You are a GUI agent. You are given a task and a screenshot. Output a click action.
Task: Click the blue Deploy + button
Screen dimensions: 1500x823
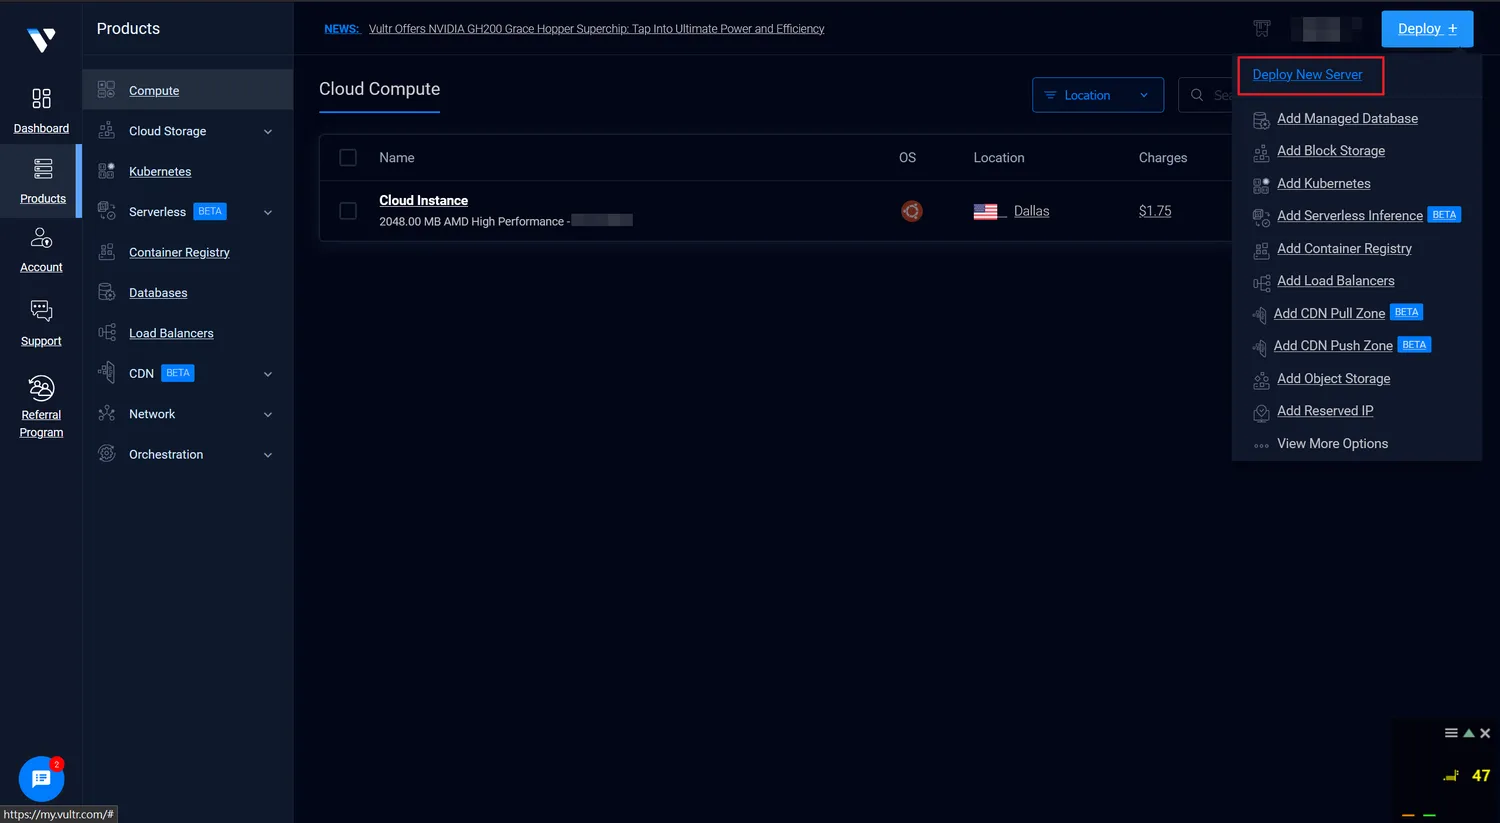pos(1426,29)
